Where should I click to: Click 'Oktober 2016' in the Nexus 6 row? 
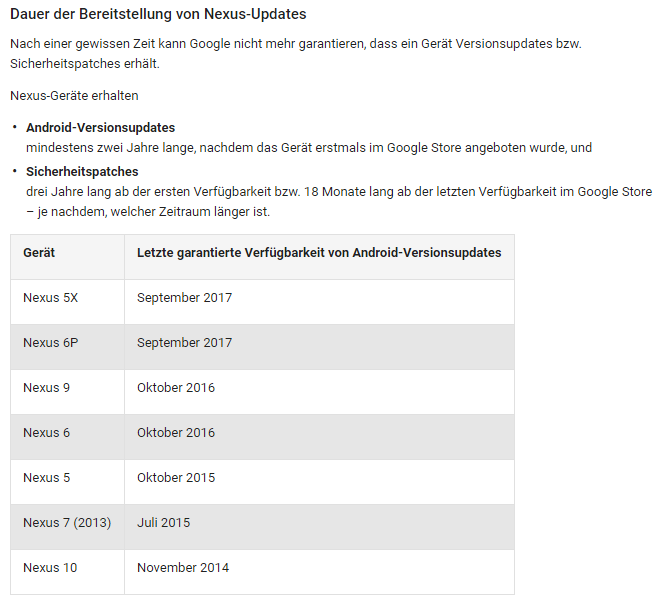(x=176, y=433)
